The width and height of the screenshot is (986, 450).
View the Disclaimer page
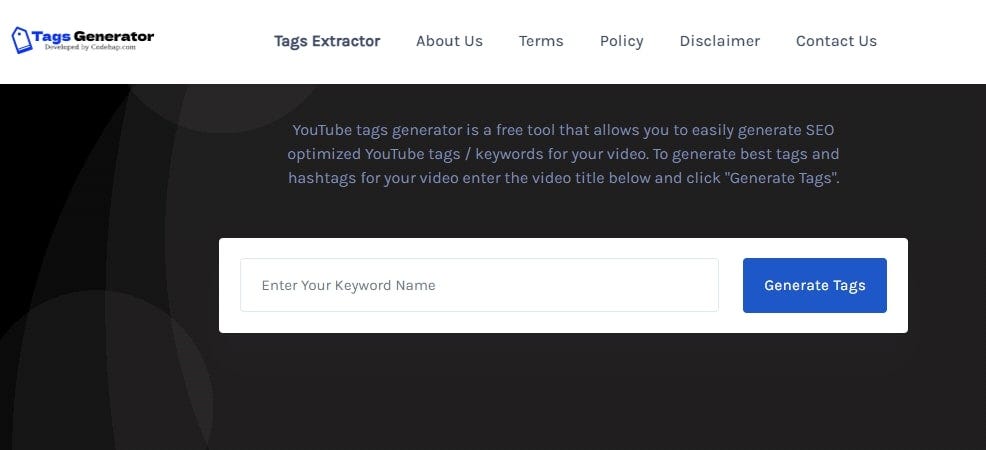[719, 41]
